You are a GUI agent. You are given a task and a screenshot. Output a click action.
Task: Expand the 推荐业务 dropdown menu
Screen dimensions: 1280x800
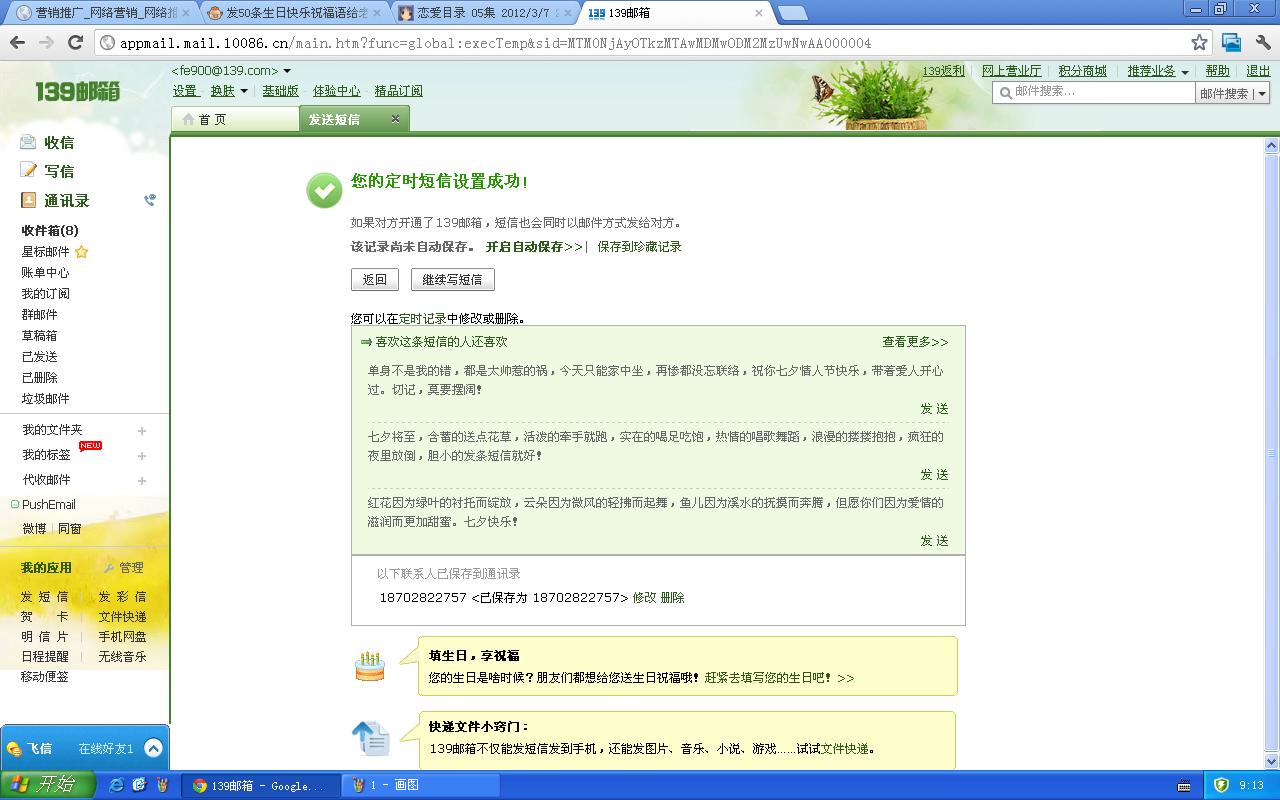1185,72
